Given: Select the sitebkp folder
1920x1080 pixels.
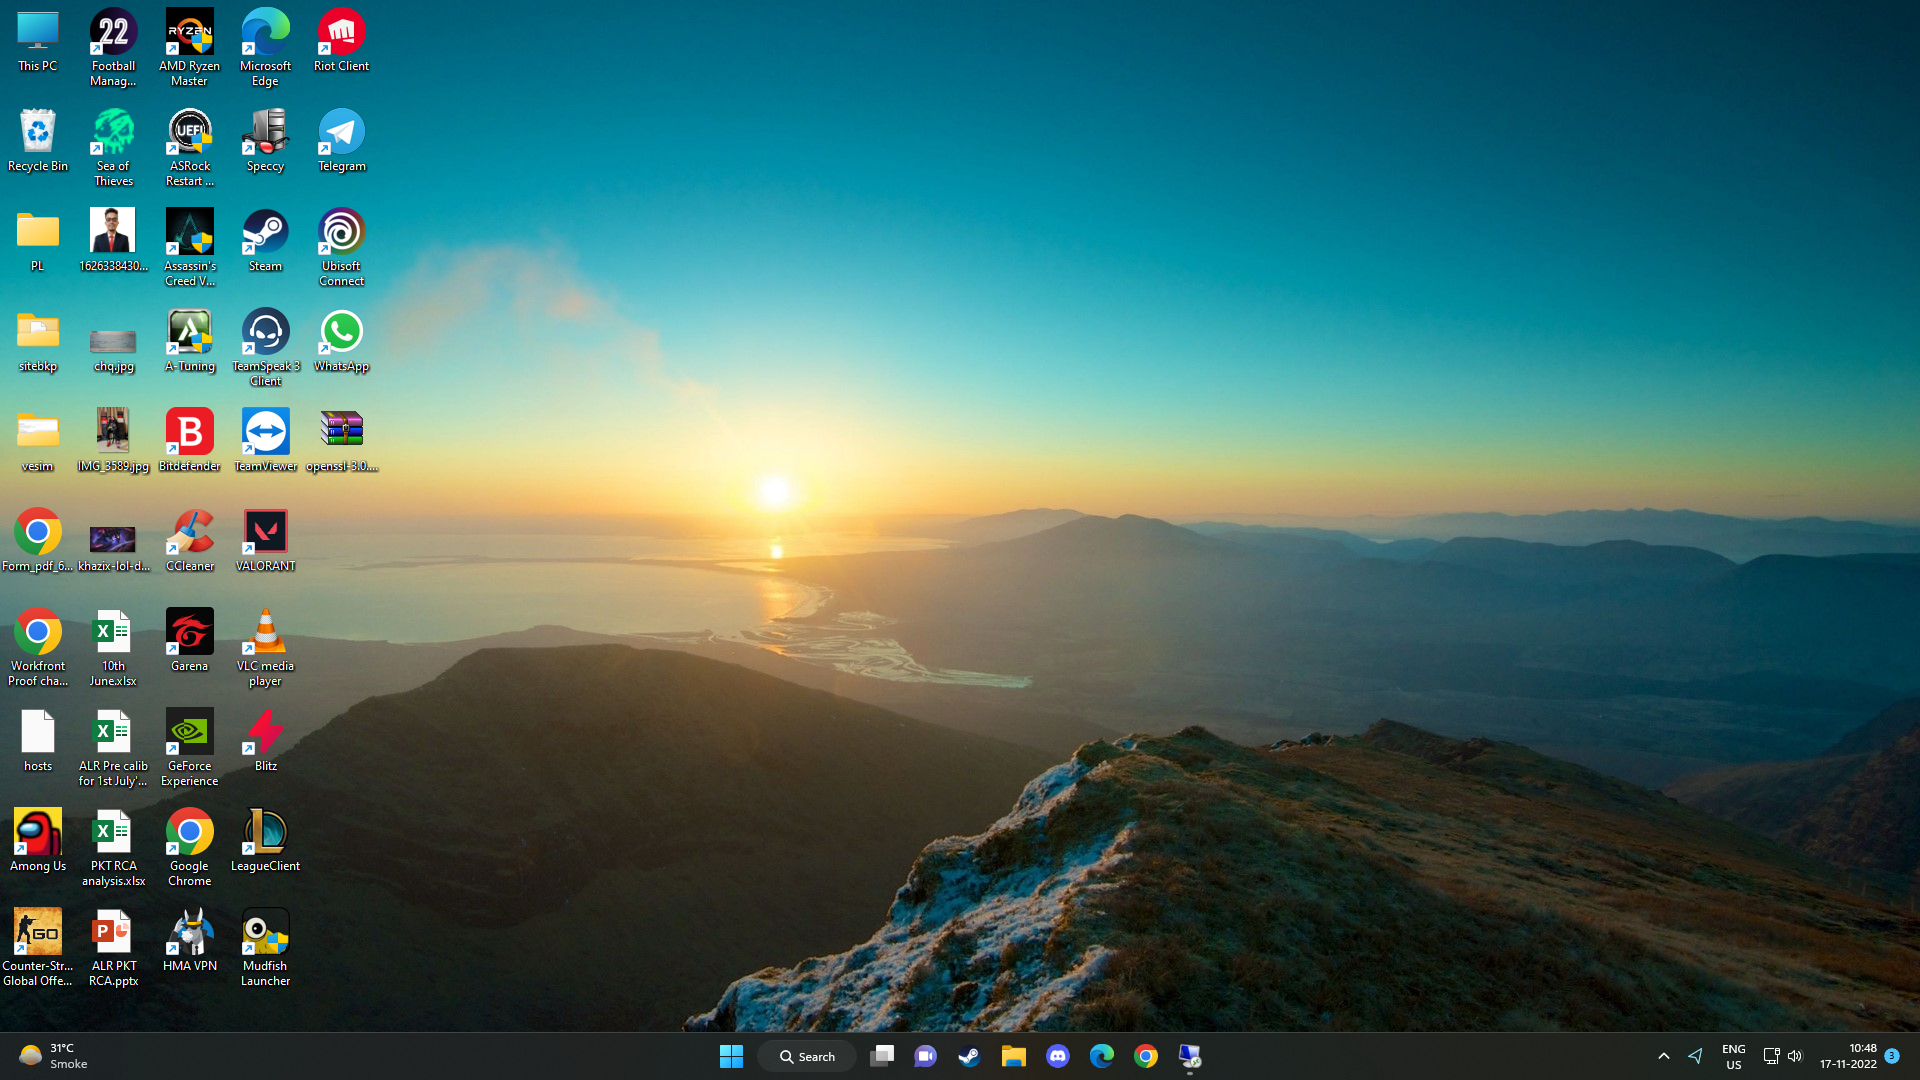Looking at the screenshot, I should 38,342.
